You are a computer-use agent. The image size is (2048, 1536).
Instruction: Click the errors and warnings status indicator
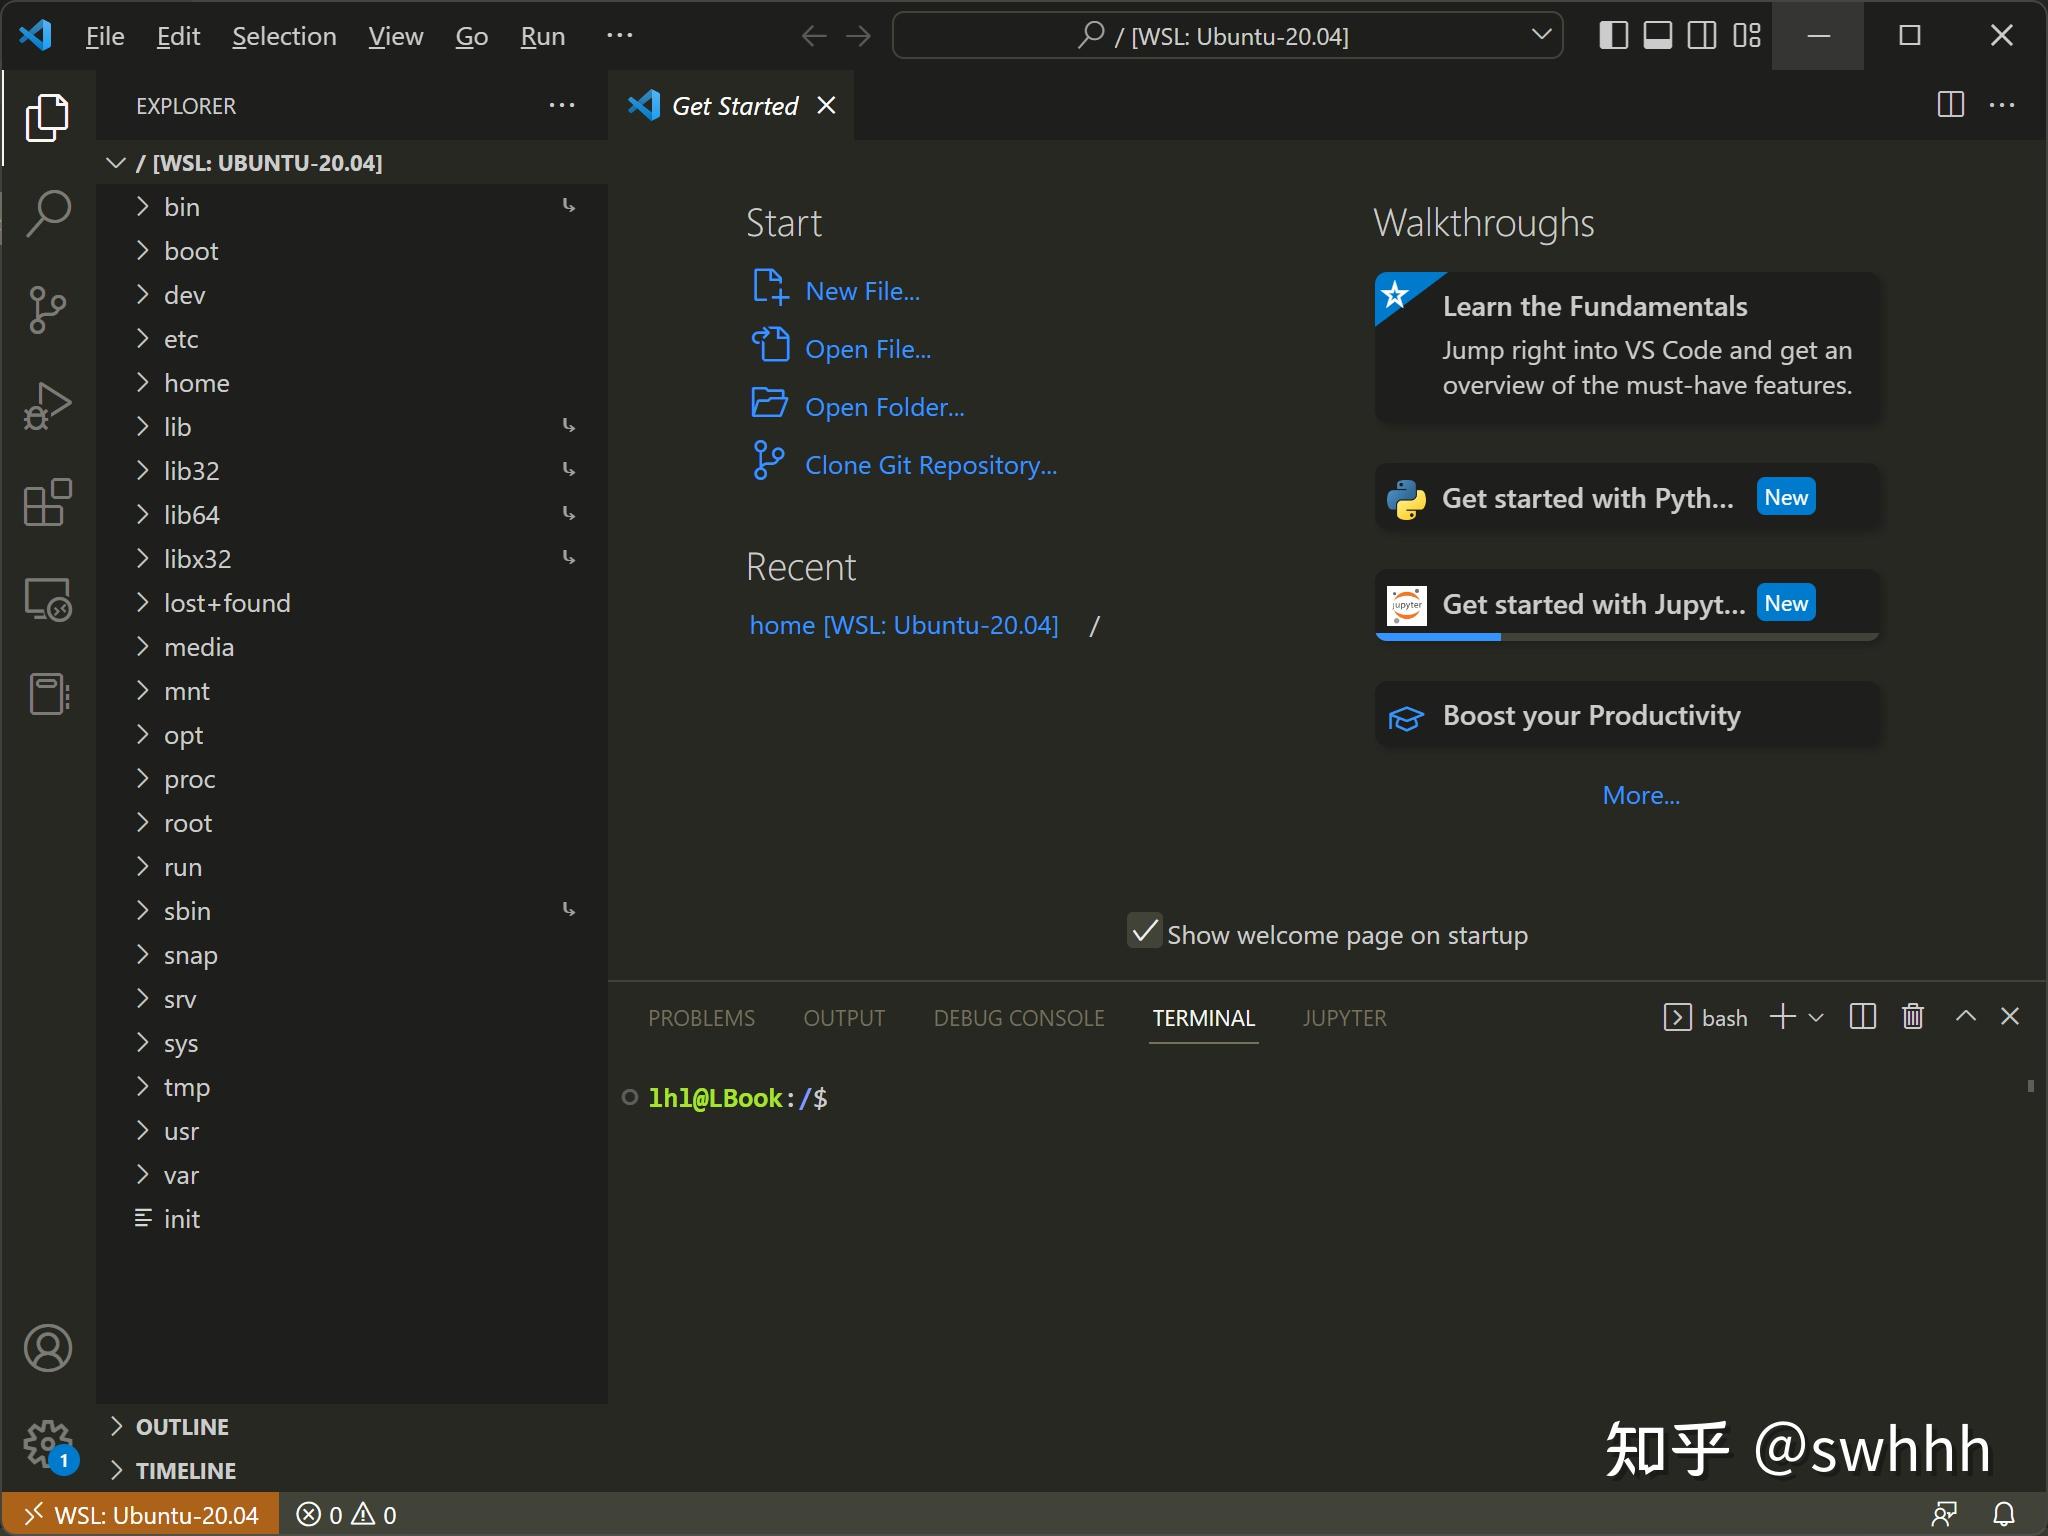tap(347, 1515)
